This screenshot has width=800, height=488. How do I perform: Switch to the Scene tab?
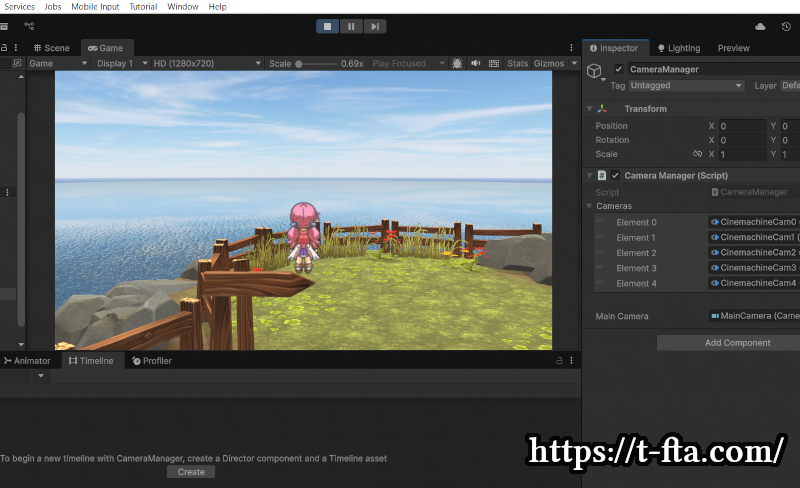(52, 48)
